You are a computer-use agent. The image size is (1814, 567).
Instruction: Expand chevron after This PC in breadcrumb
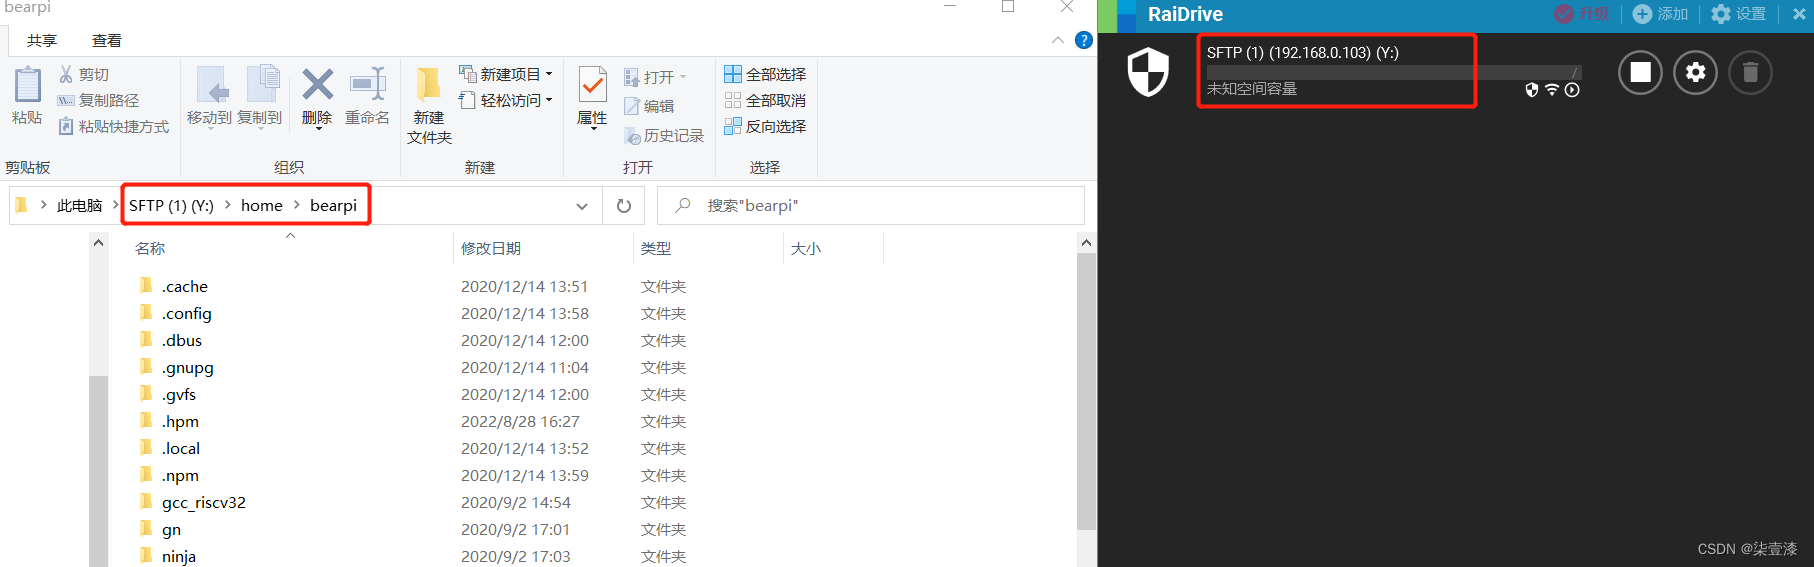(x=116, y=205)
